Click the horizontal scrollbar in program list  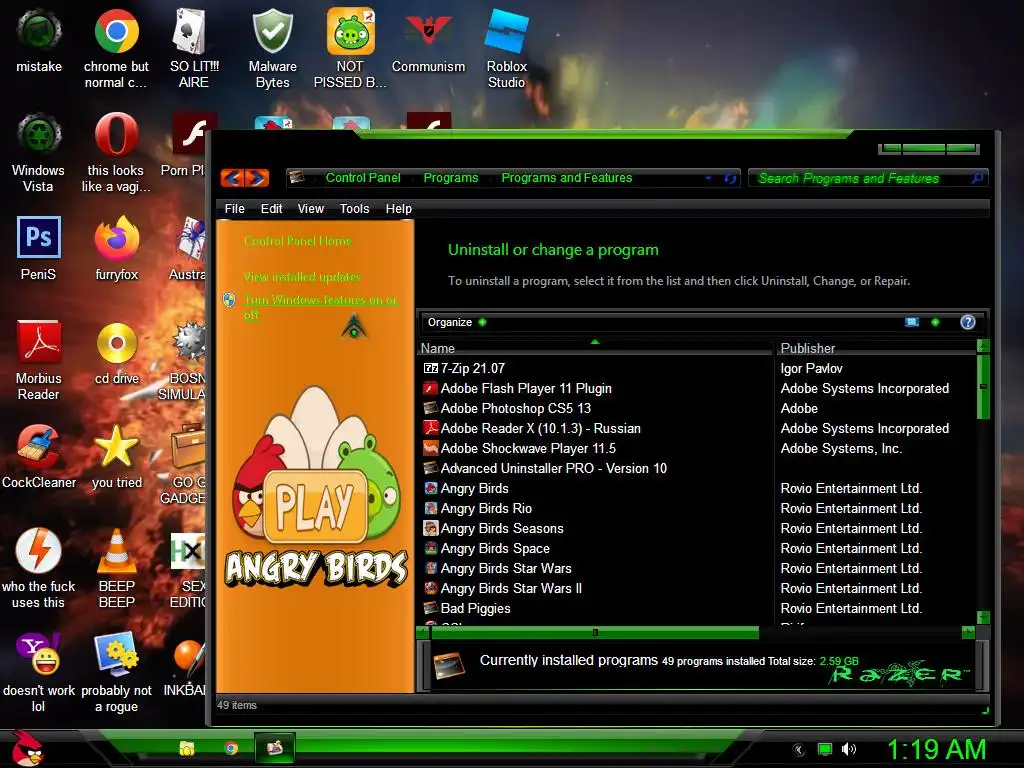[594, 632]
